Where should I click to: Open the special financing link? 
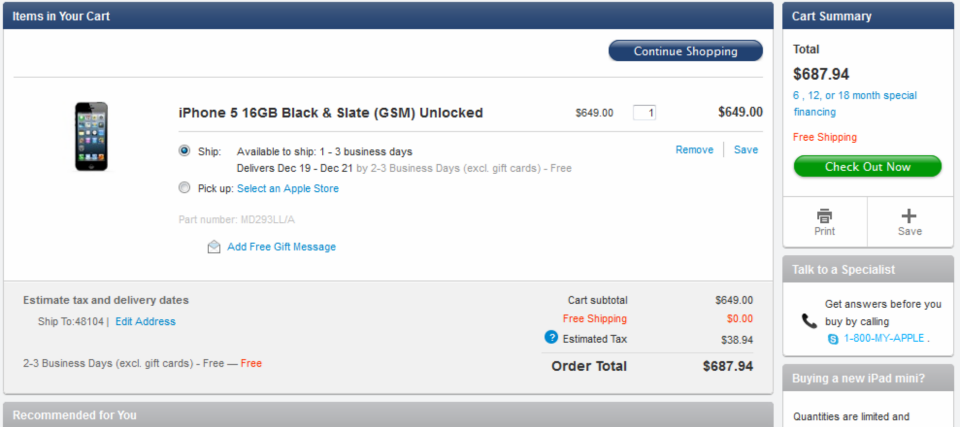click(855, 104)
